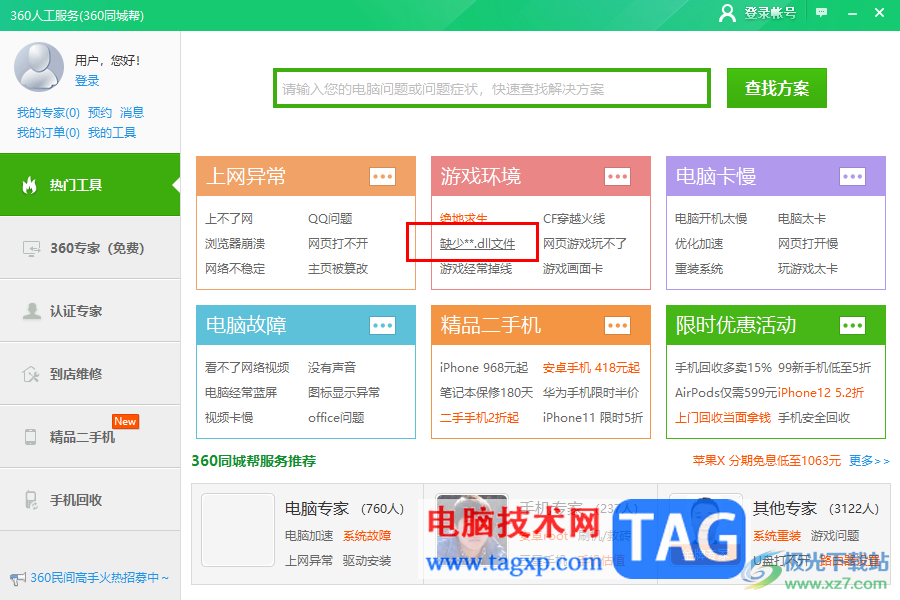
Task: Select 玩游戏太卡 issue
Action: tap(808, 269)
